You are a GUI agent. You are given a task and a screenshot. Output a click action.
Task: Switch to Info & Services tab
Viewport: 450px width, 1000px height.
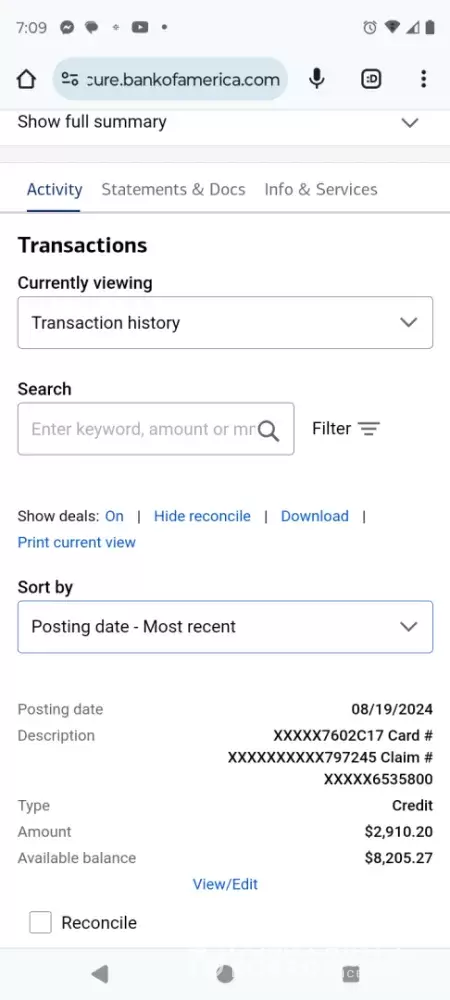321,189
